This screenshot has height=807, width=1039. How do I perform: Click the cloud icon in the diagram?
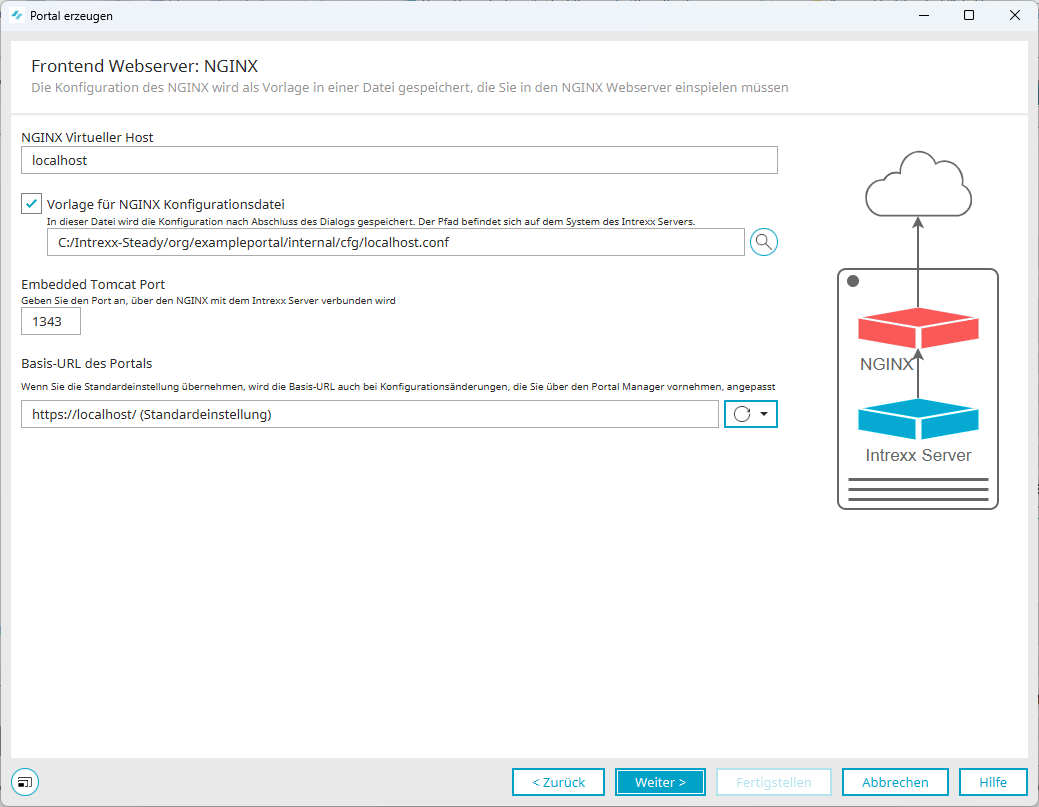tap(918, 185)
